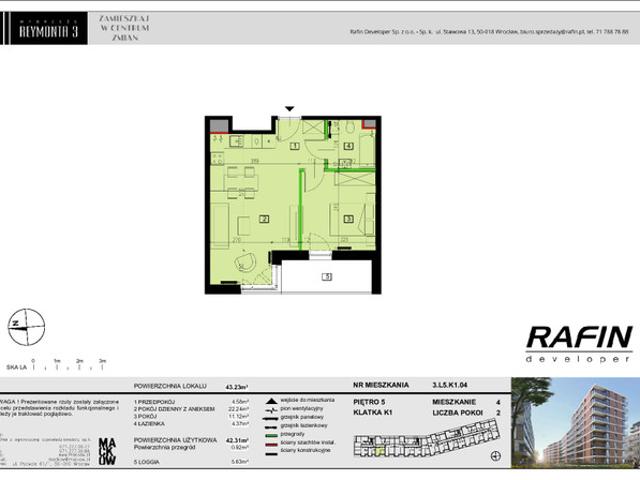Click the floor location mini-map
640x480 pixels.
(427, 440)
